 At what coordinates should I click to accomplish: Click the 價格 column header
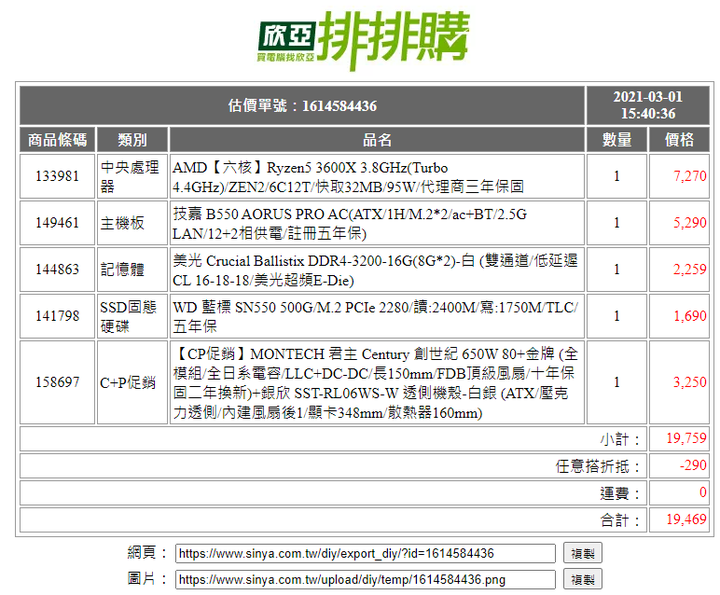pyautogui.click(x=679, y=140)
